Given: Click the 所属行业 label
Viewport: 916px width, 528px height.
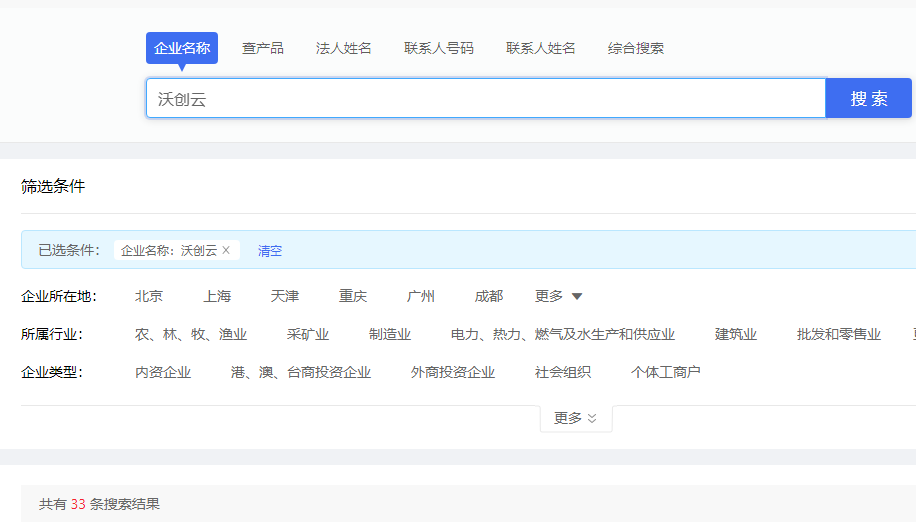Looking at the screenshot, I should [51, 334].
